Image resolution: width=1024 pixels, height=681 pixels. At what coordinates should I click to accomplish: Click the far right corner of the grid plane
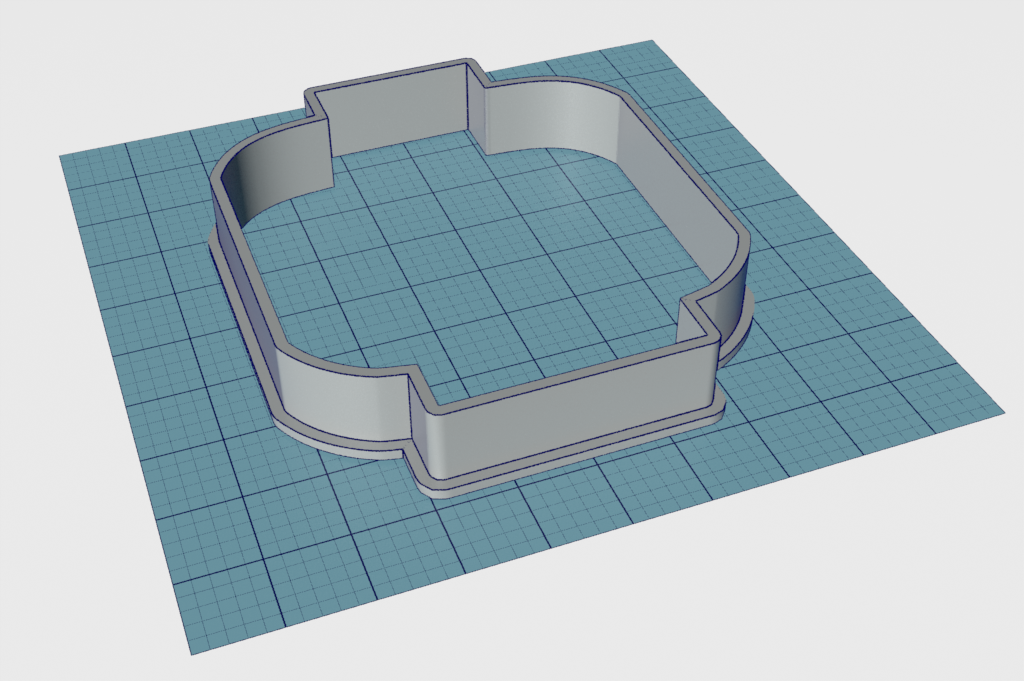[x=998, y=409]
